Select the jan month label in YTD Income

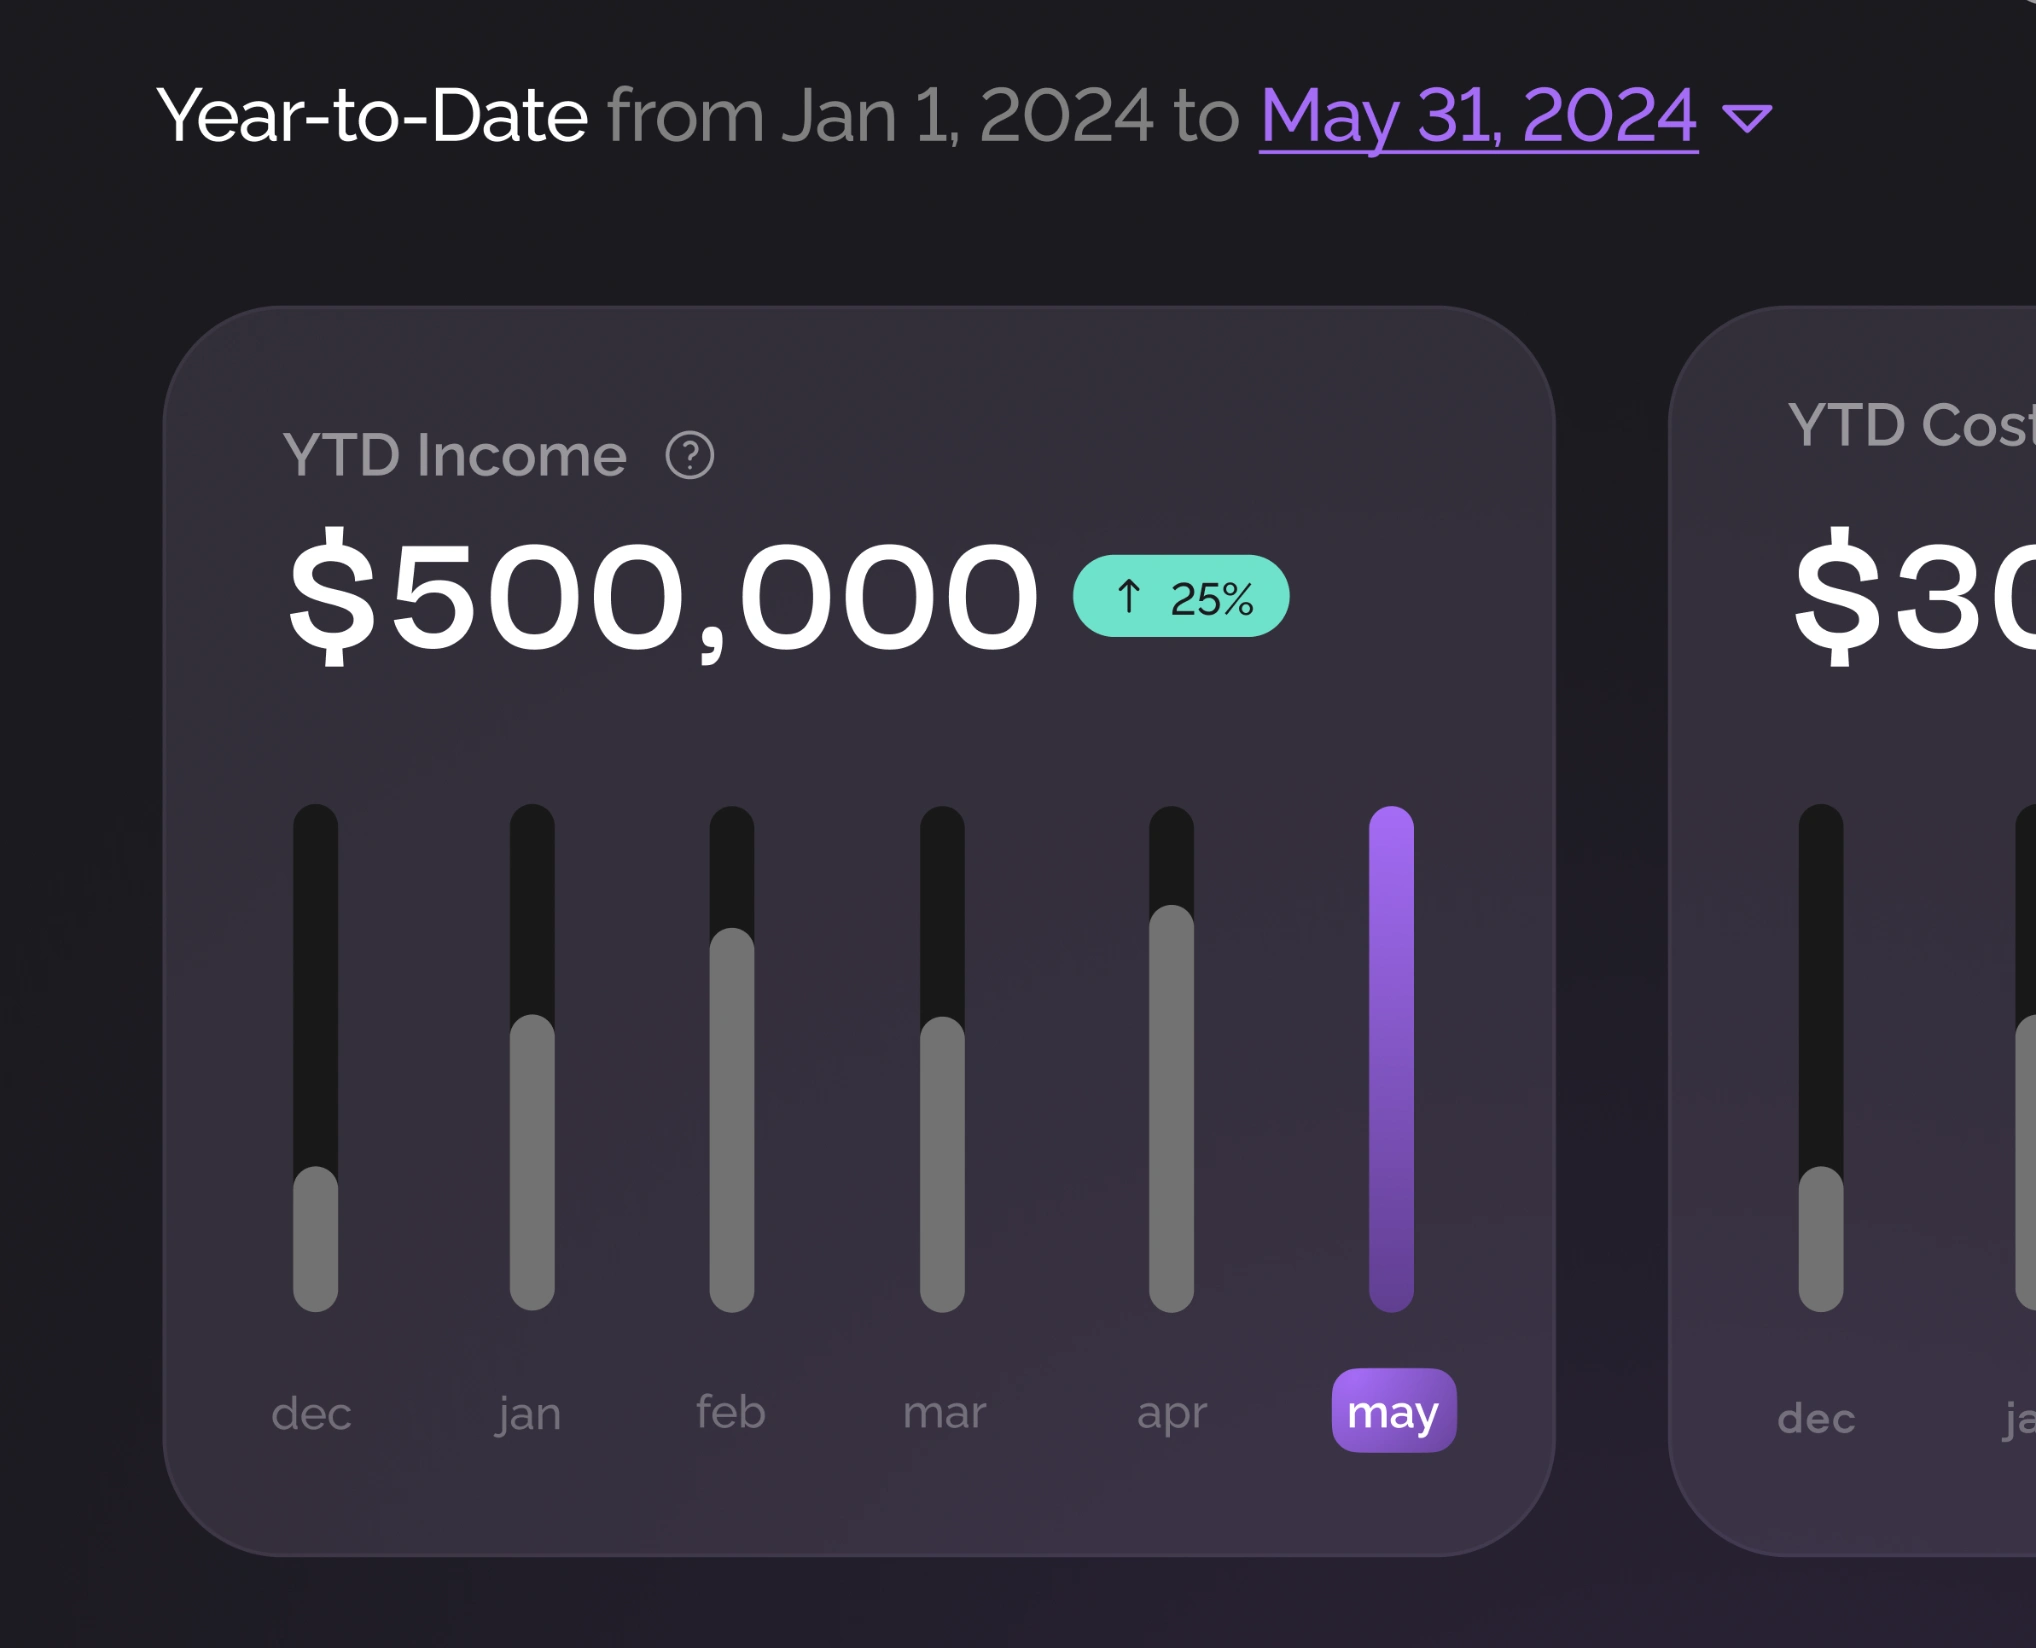528,1414
